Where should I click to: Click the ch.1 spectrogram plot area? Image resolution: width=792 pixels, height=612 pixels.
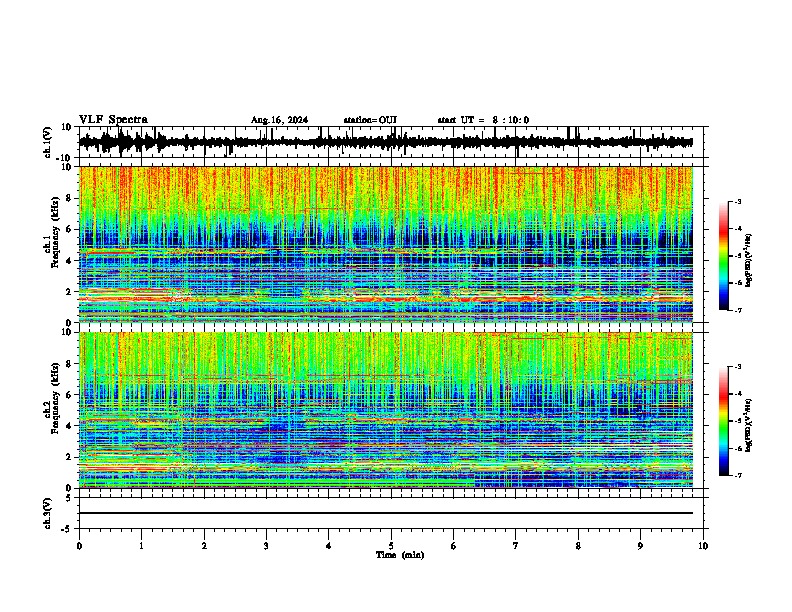pos(386,244)
